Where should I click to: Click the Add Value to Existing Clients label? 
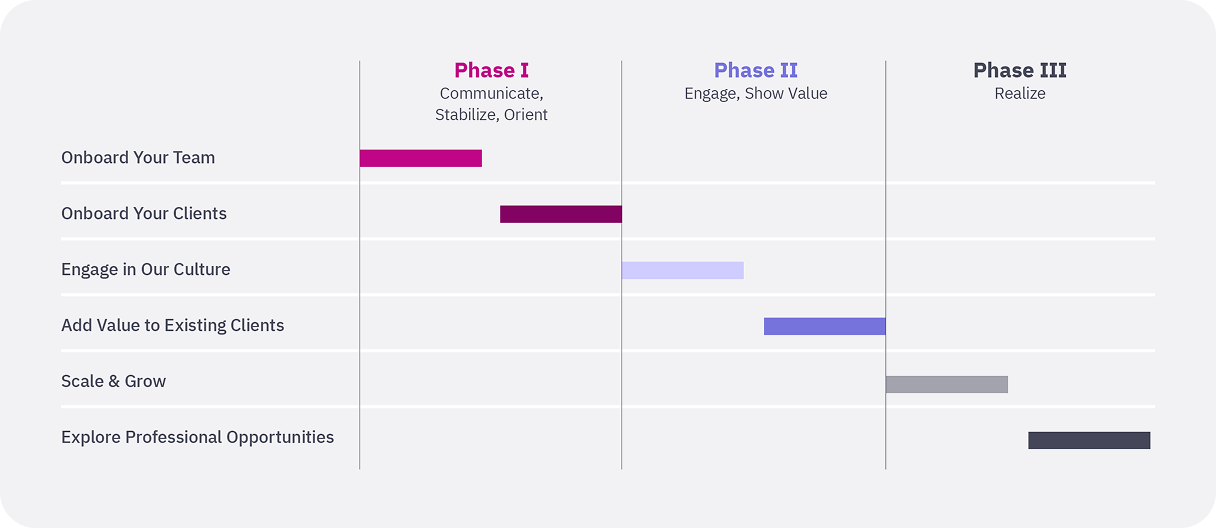[172, 325]
